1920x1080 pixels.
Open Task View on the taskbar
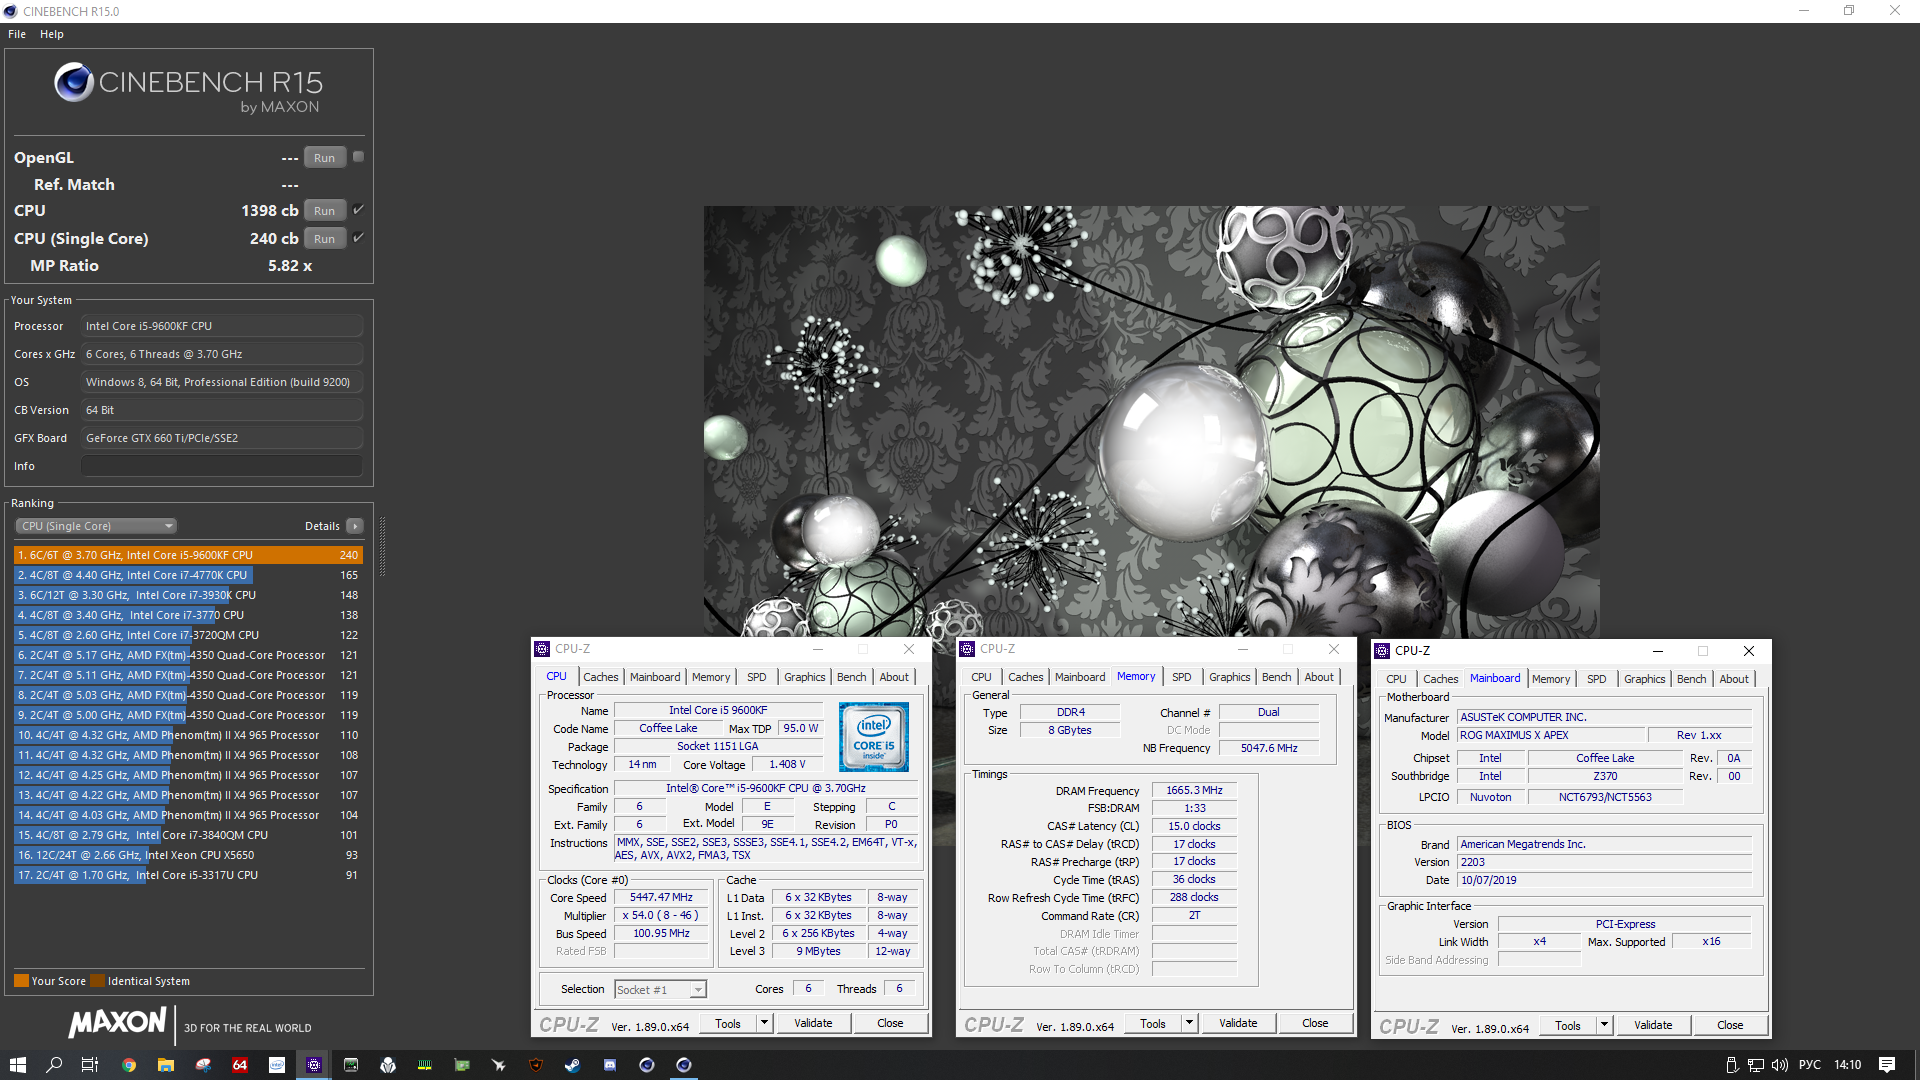(x=90, y=1065)
